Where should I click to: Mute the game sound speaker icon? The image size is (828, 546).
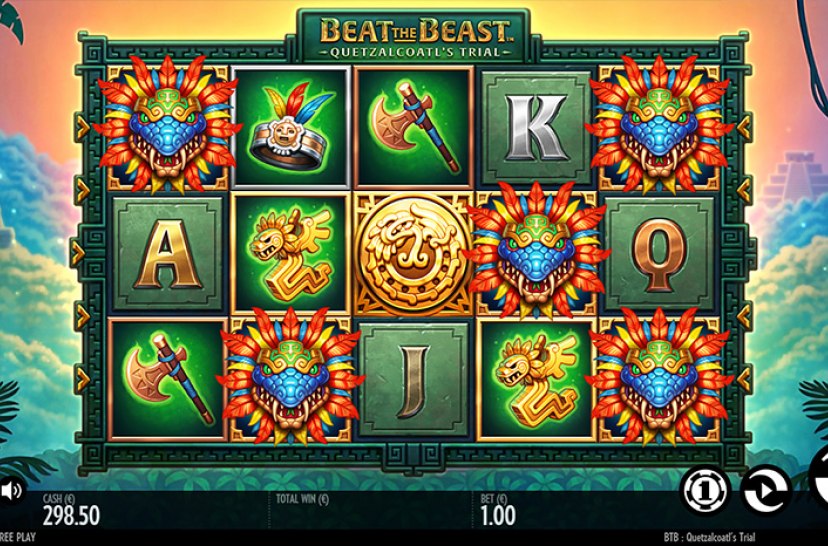[11, 491]
